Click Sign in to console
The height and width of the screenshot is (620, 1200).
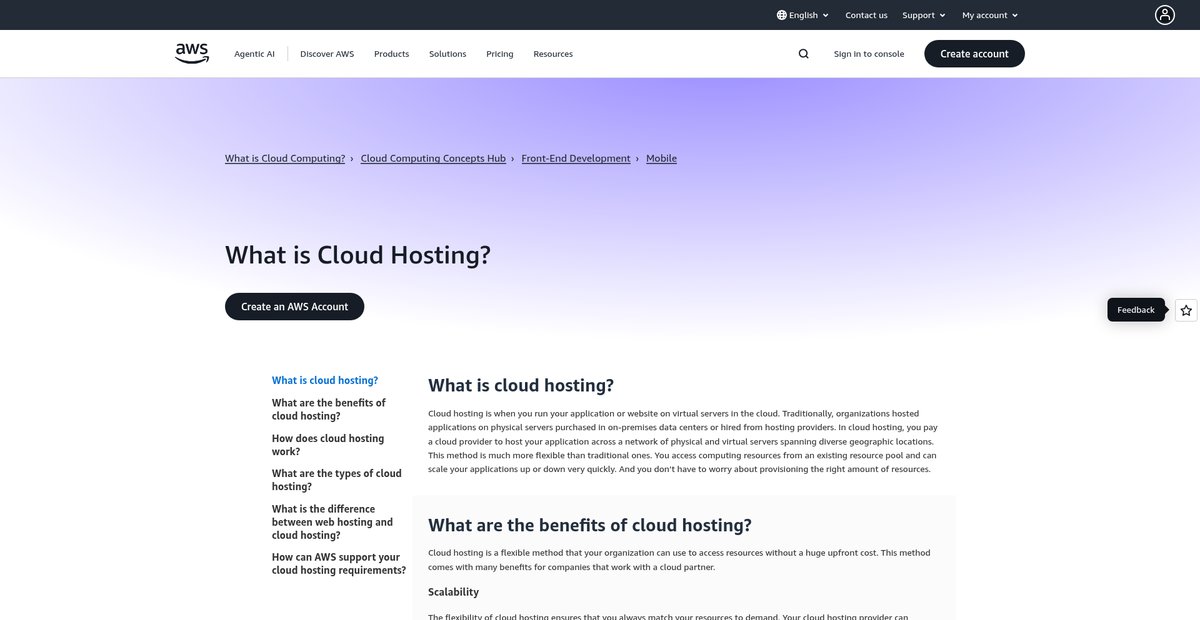869,54
